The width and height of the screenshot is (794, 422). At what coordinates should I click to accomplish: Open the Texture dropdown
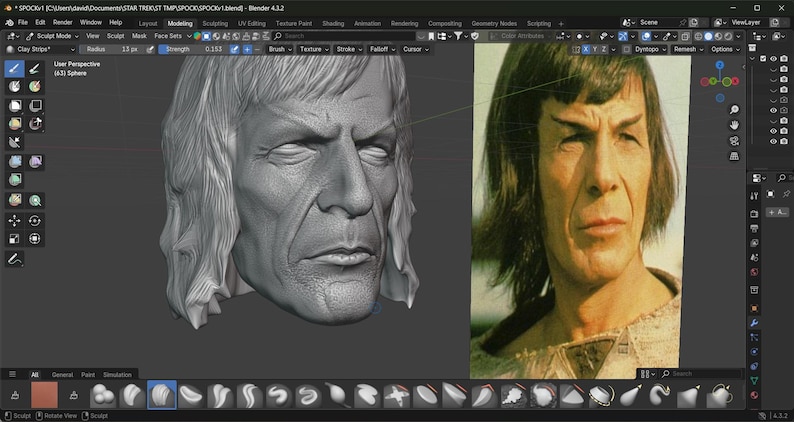pos(314,49)
